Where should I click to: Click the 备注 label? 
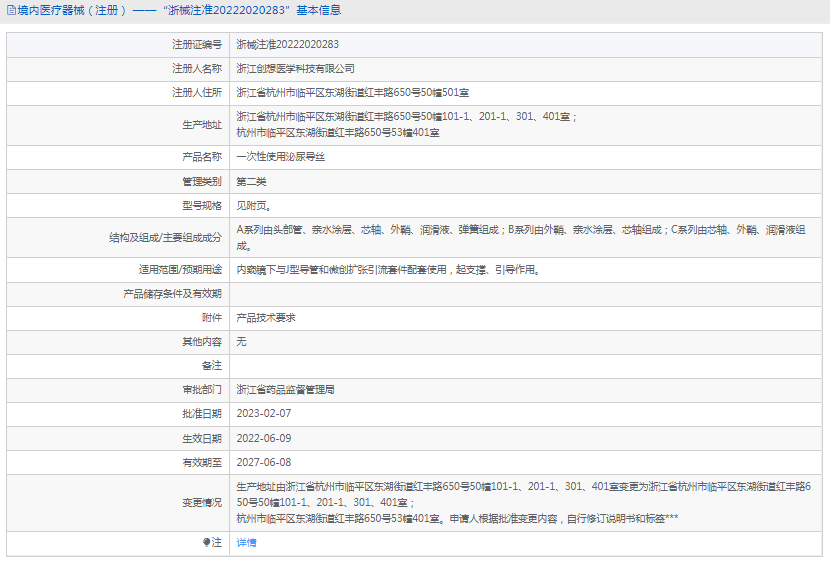[212, 366]
